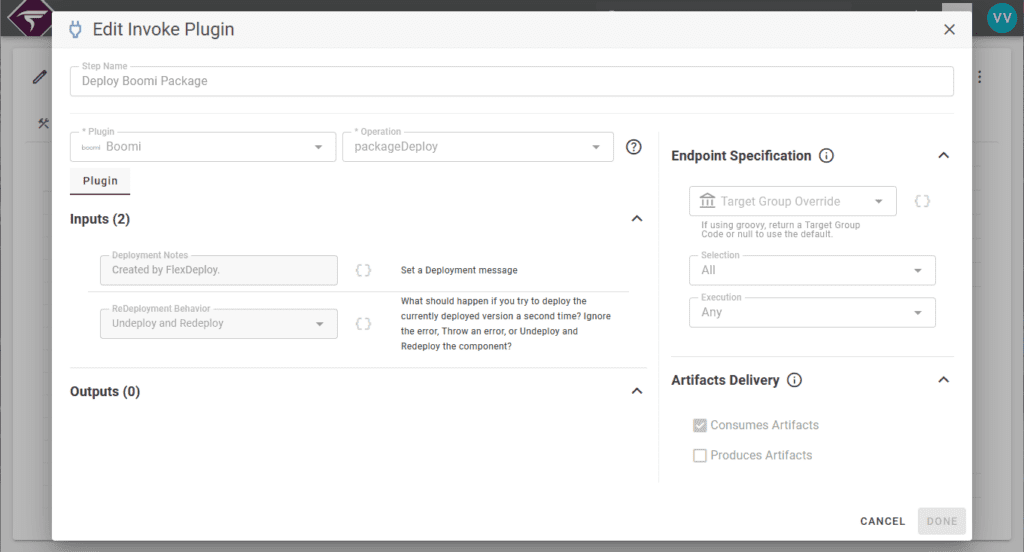Open the three-dot more options menu
This screenshot has height=552, width=1024.
980,77
